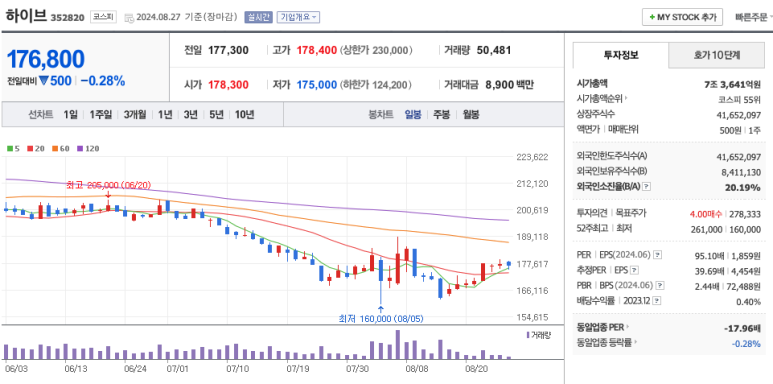
Task: Select the 1주일 line chart period
Action: pyautogui.click(x=101, y=115)
